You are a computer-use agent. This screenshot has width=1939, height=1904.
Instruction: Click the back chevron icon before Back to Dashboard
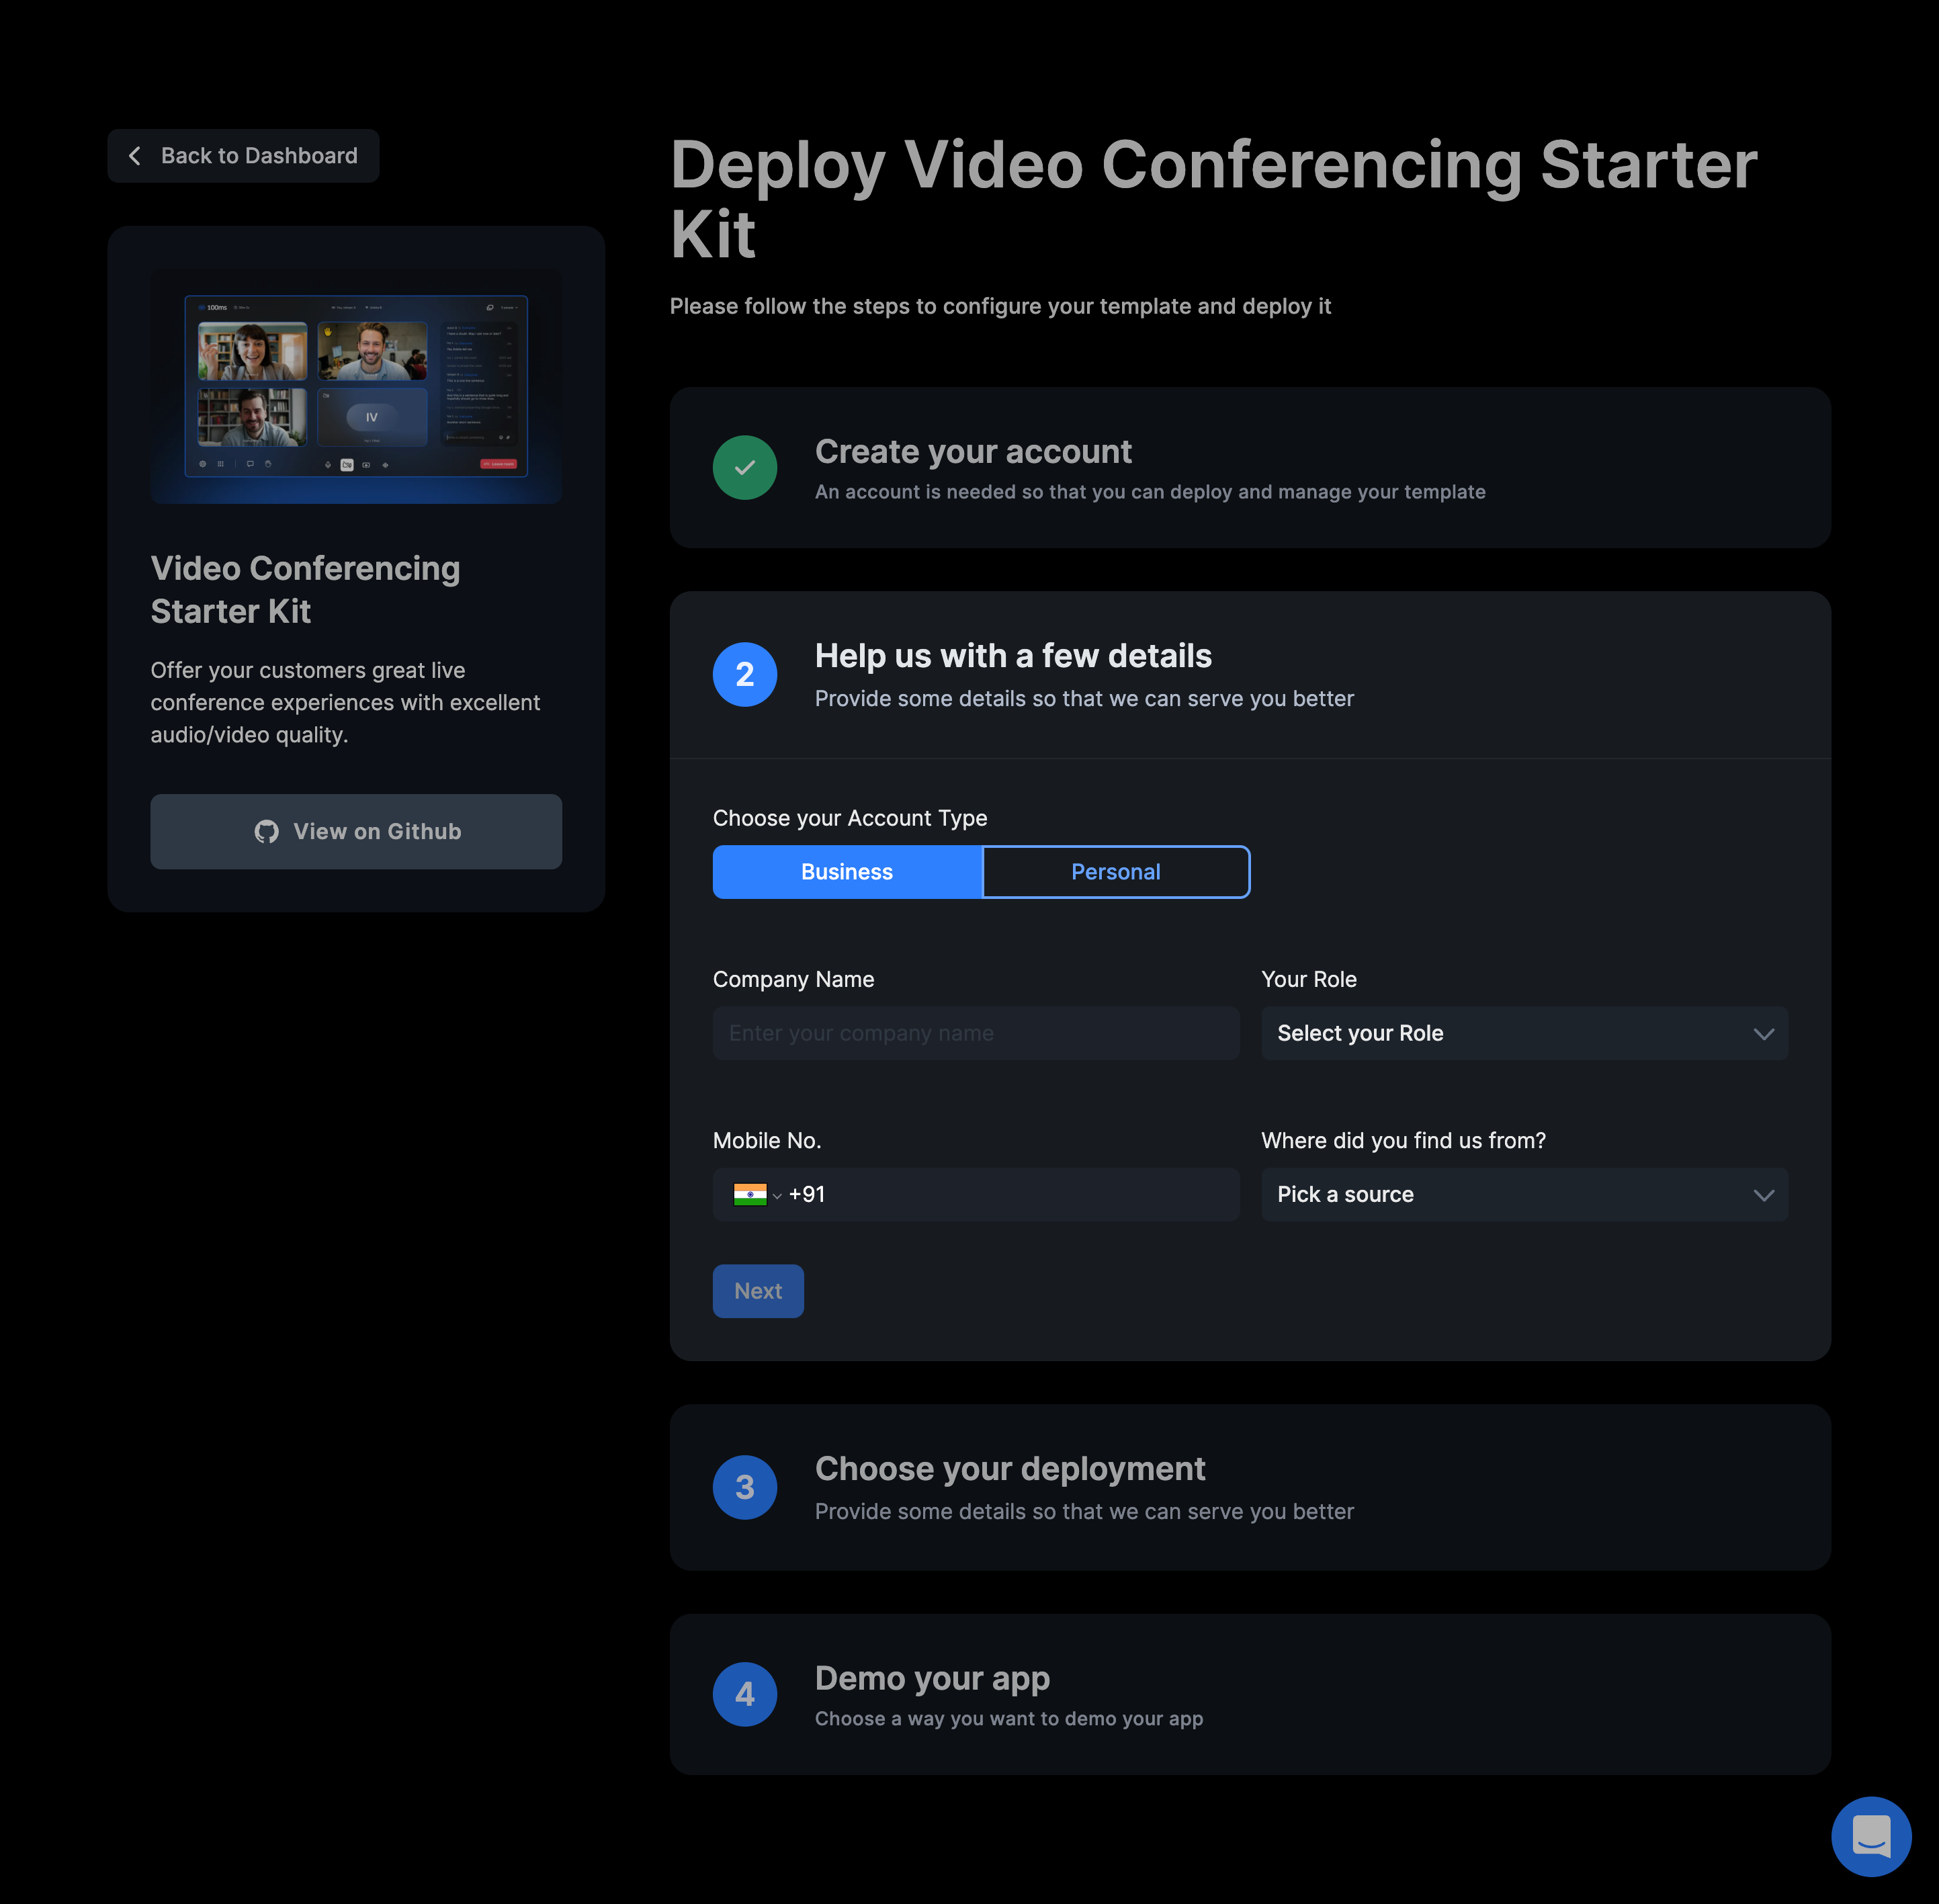(135, 155)
